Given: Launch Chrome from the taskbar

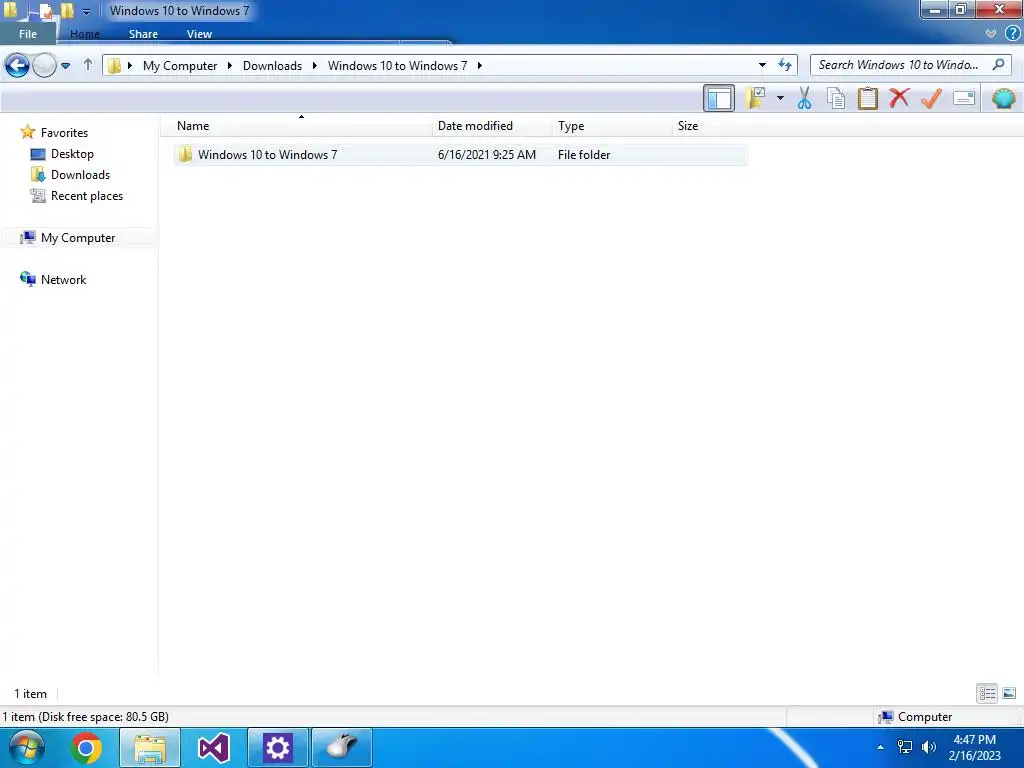Looking at the screenshot, I should tap(86, 748).
